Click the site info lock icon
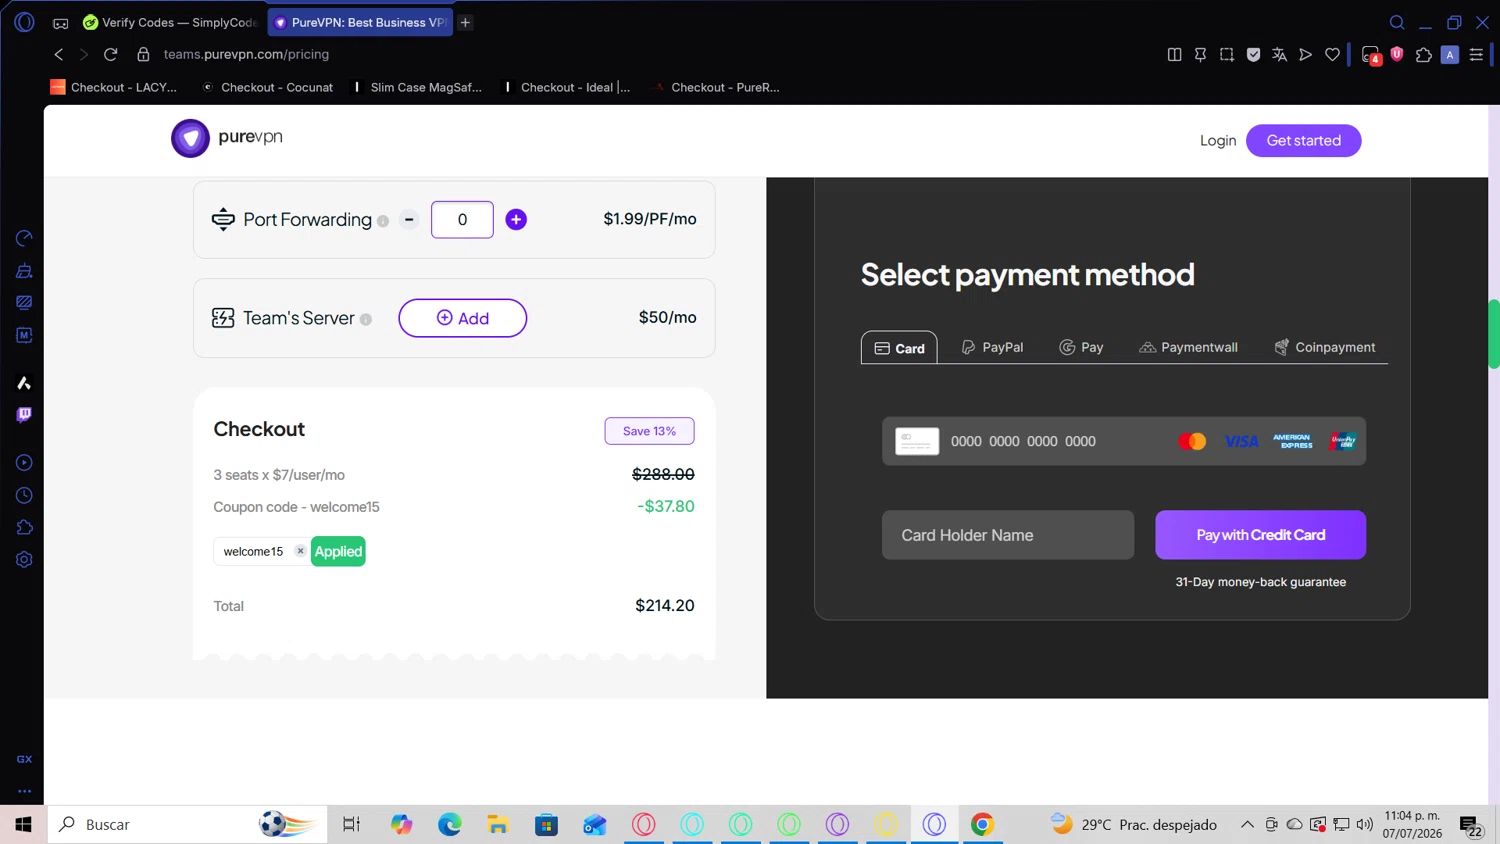The height and width of the screenshot is (844, 1500). [x=143, y=54]
